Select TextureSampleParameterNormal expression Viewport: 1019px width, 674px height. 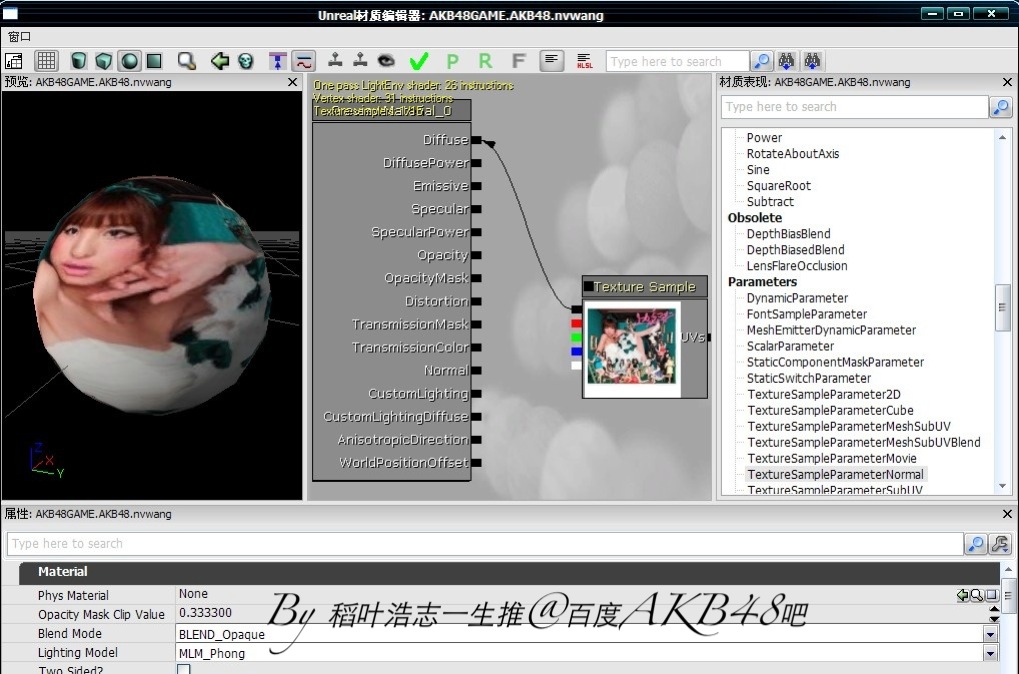(836, 474)
